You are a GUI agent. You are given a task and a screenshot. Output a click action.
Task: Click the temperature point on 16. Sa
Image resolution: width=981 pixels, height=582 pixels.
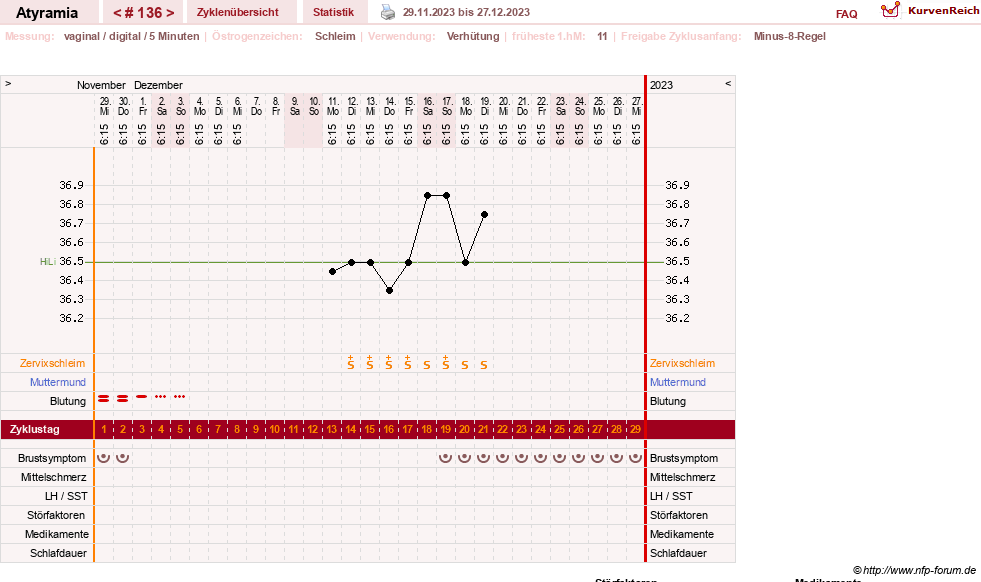(427, 195)
